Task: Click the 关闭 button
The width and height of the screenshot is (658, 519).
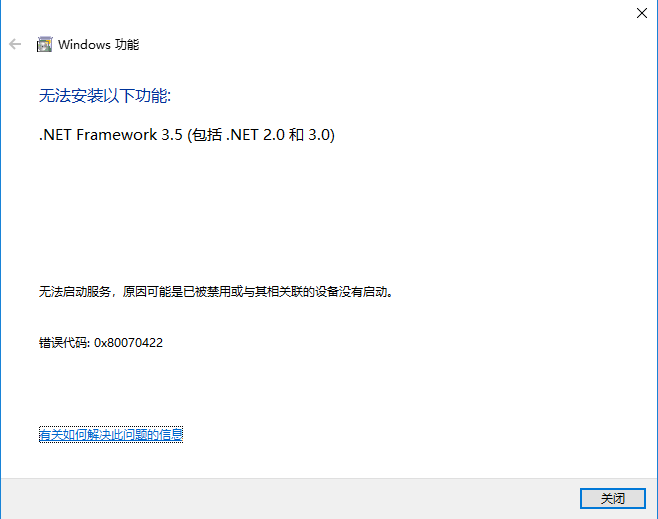Action: [x=613, y=498]
